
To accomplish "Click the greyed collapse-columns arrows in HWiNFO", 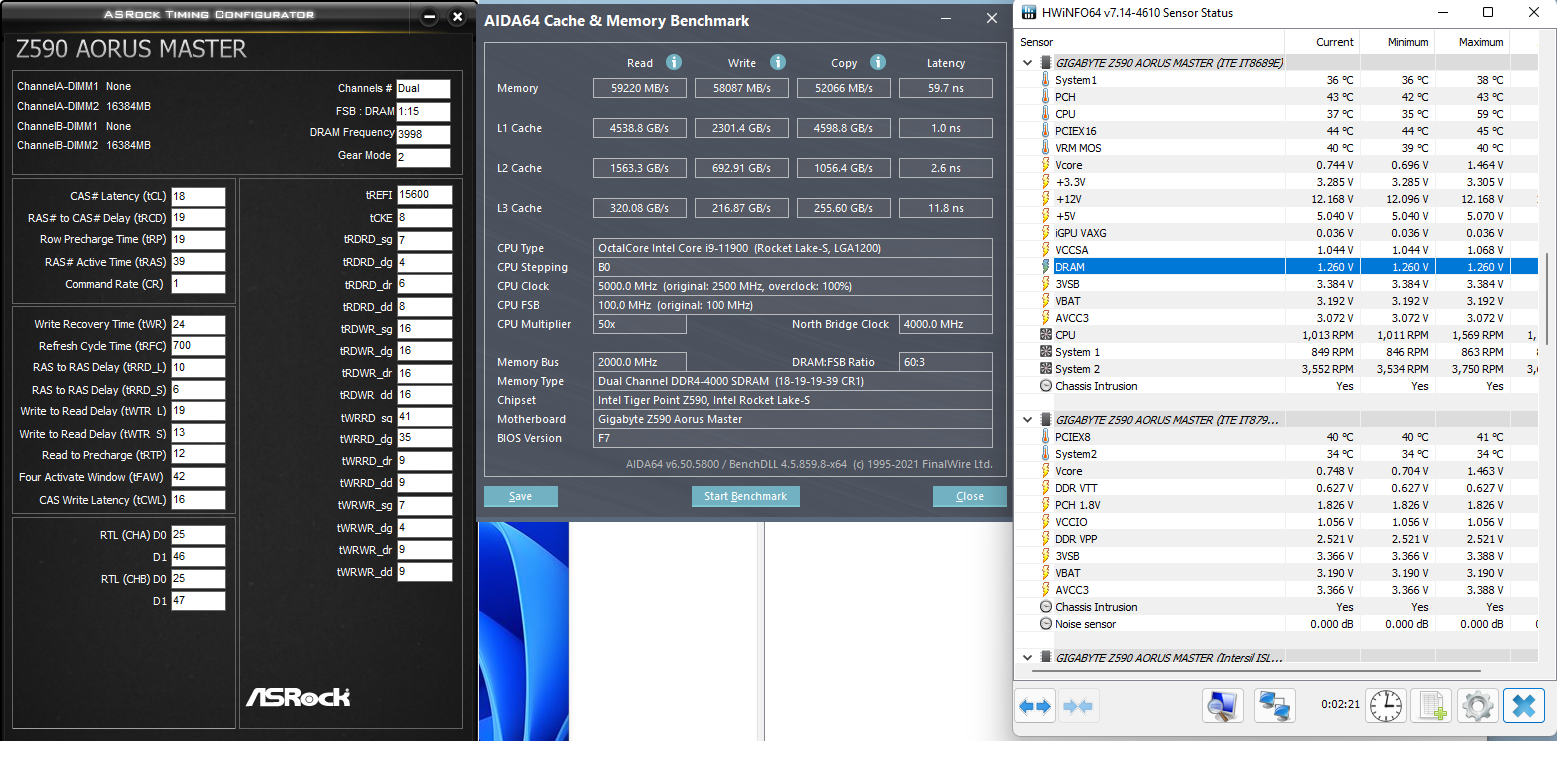I will (x=1078, y=706).
